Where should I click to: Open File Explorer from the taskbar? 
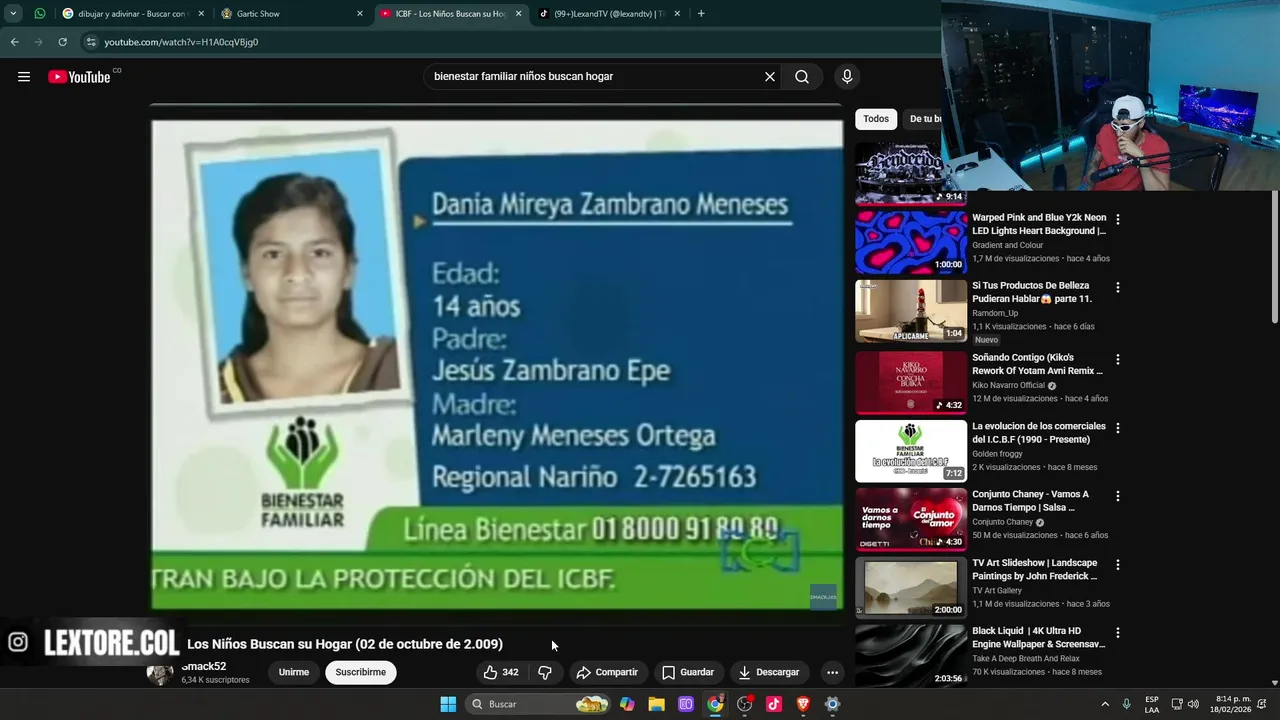pos(656,704)
